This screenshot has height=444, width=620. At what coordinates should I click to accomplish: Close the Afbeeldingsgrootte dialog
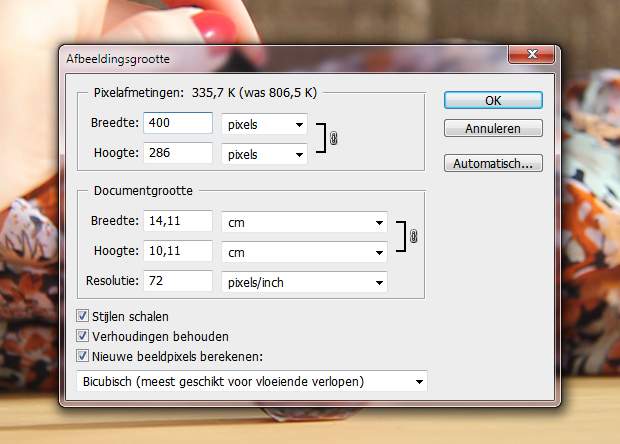(531, 54)
